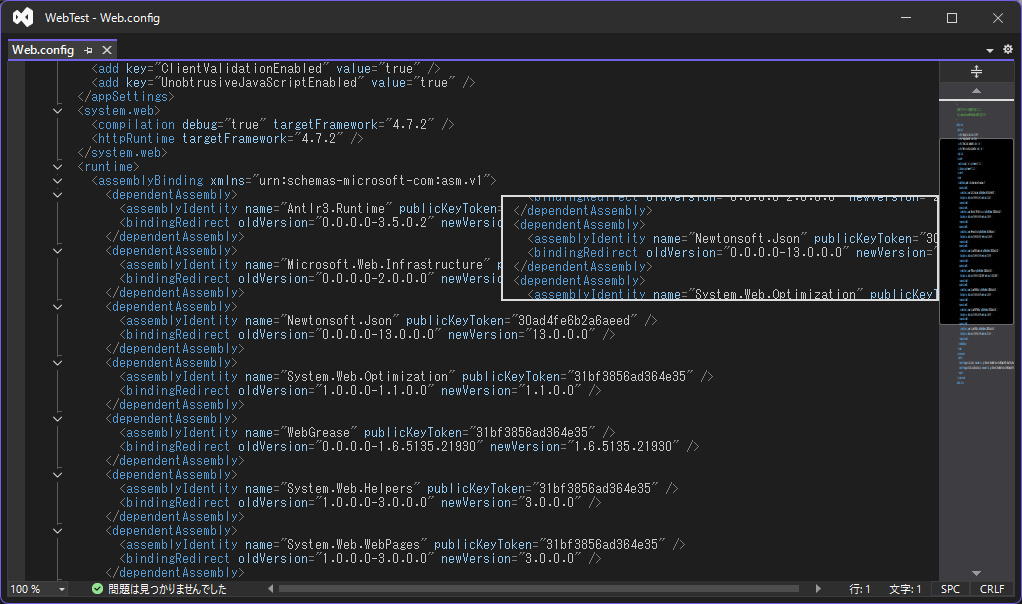Click the Microsoft.Web.Infrastructure assemblyIdentity line
The height and width of the screenshot is (604, 1022).
click(310, 265)
